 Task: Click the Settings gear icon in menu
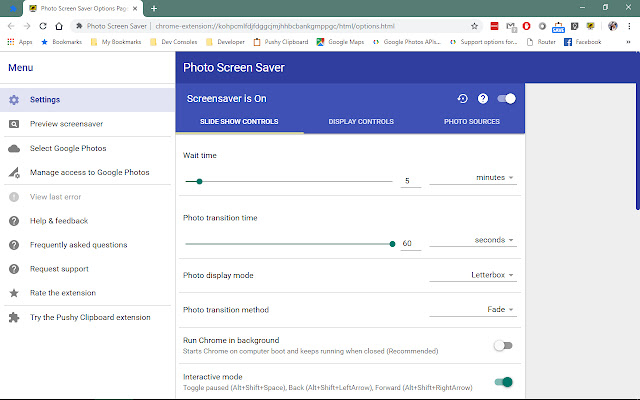click(x=13, y=100)
